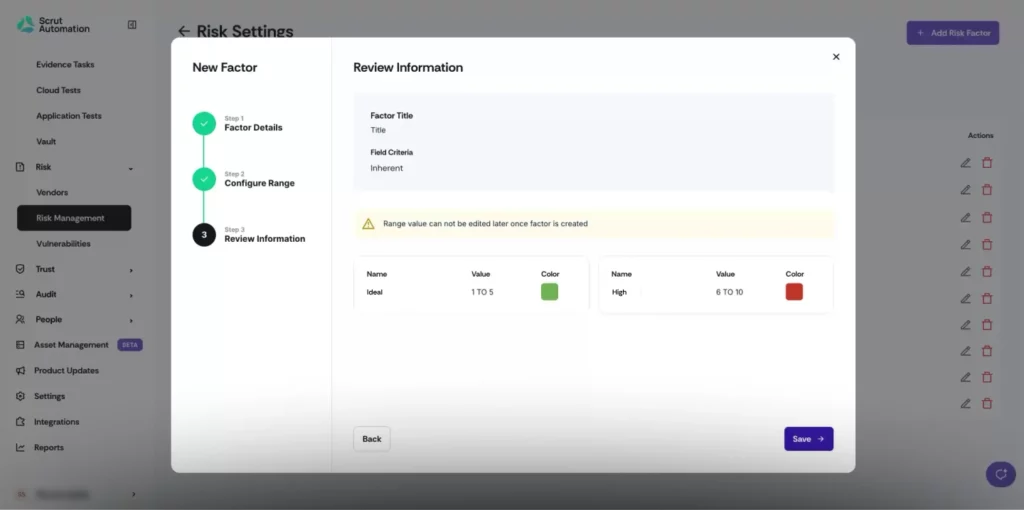The width and height of the screenshot is (1024, 510).
Task: Expand the Trust section chevron
Action: click(x=131, y=270)
